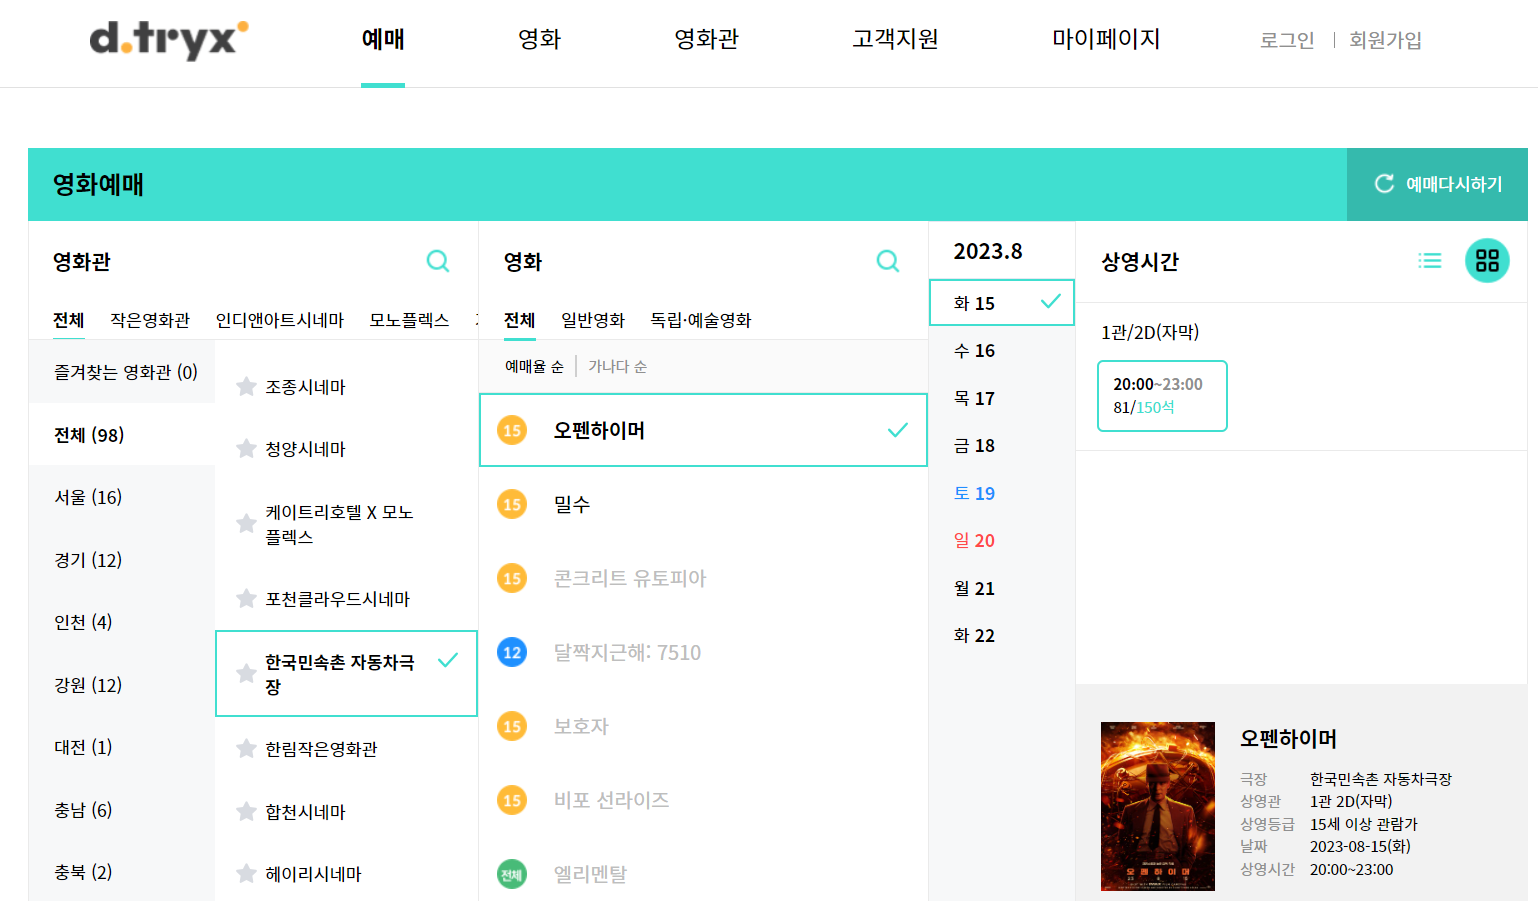Screen dimensions: 1538x901
Task: Toggle the favorite star for 한림작은영화관
Action: pos(246,748)
